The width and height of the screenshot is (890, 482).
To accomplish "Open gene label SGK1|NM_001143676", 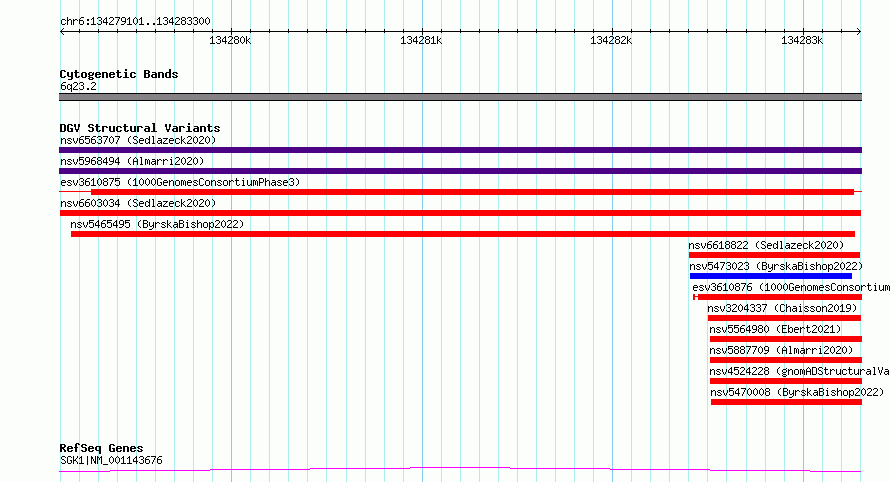I will (x=111, y=460).
